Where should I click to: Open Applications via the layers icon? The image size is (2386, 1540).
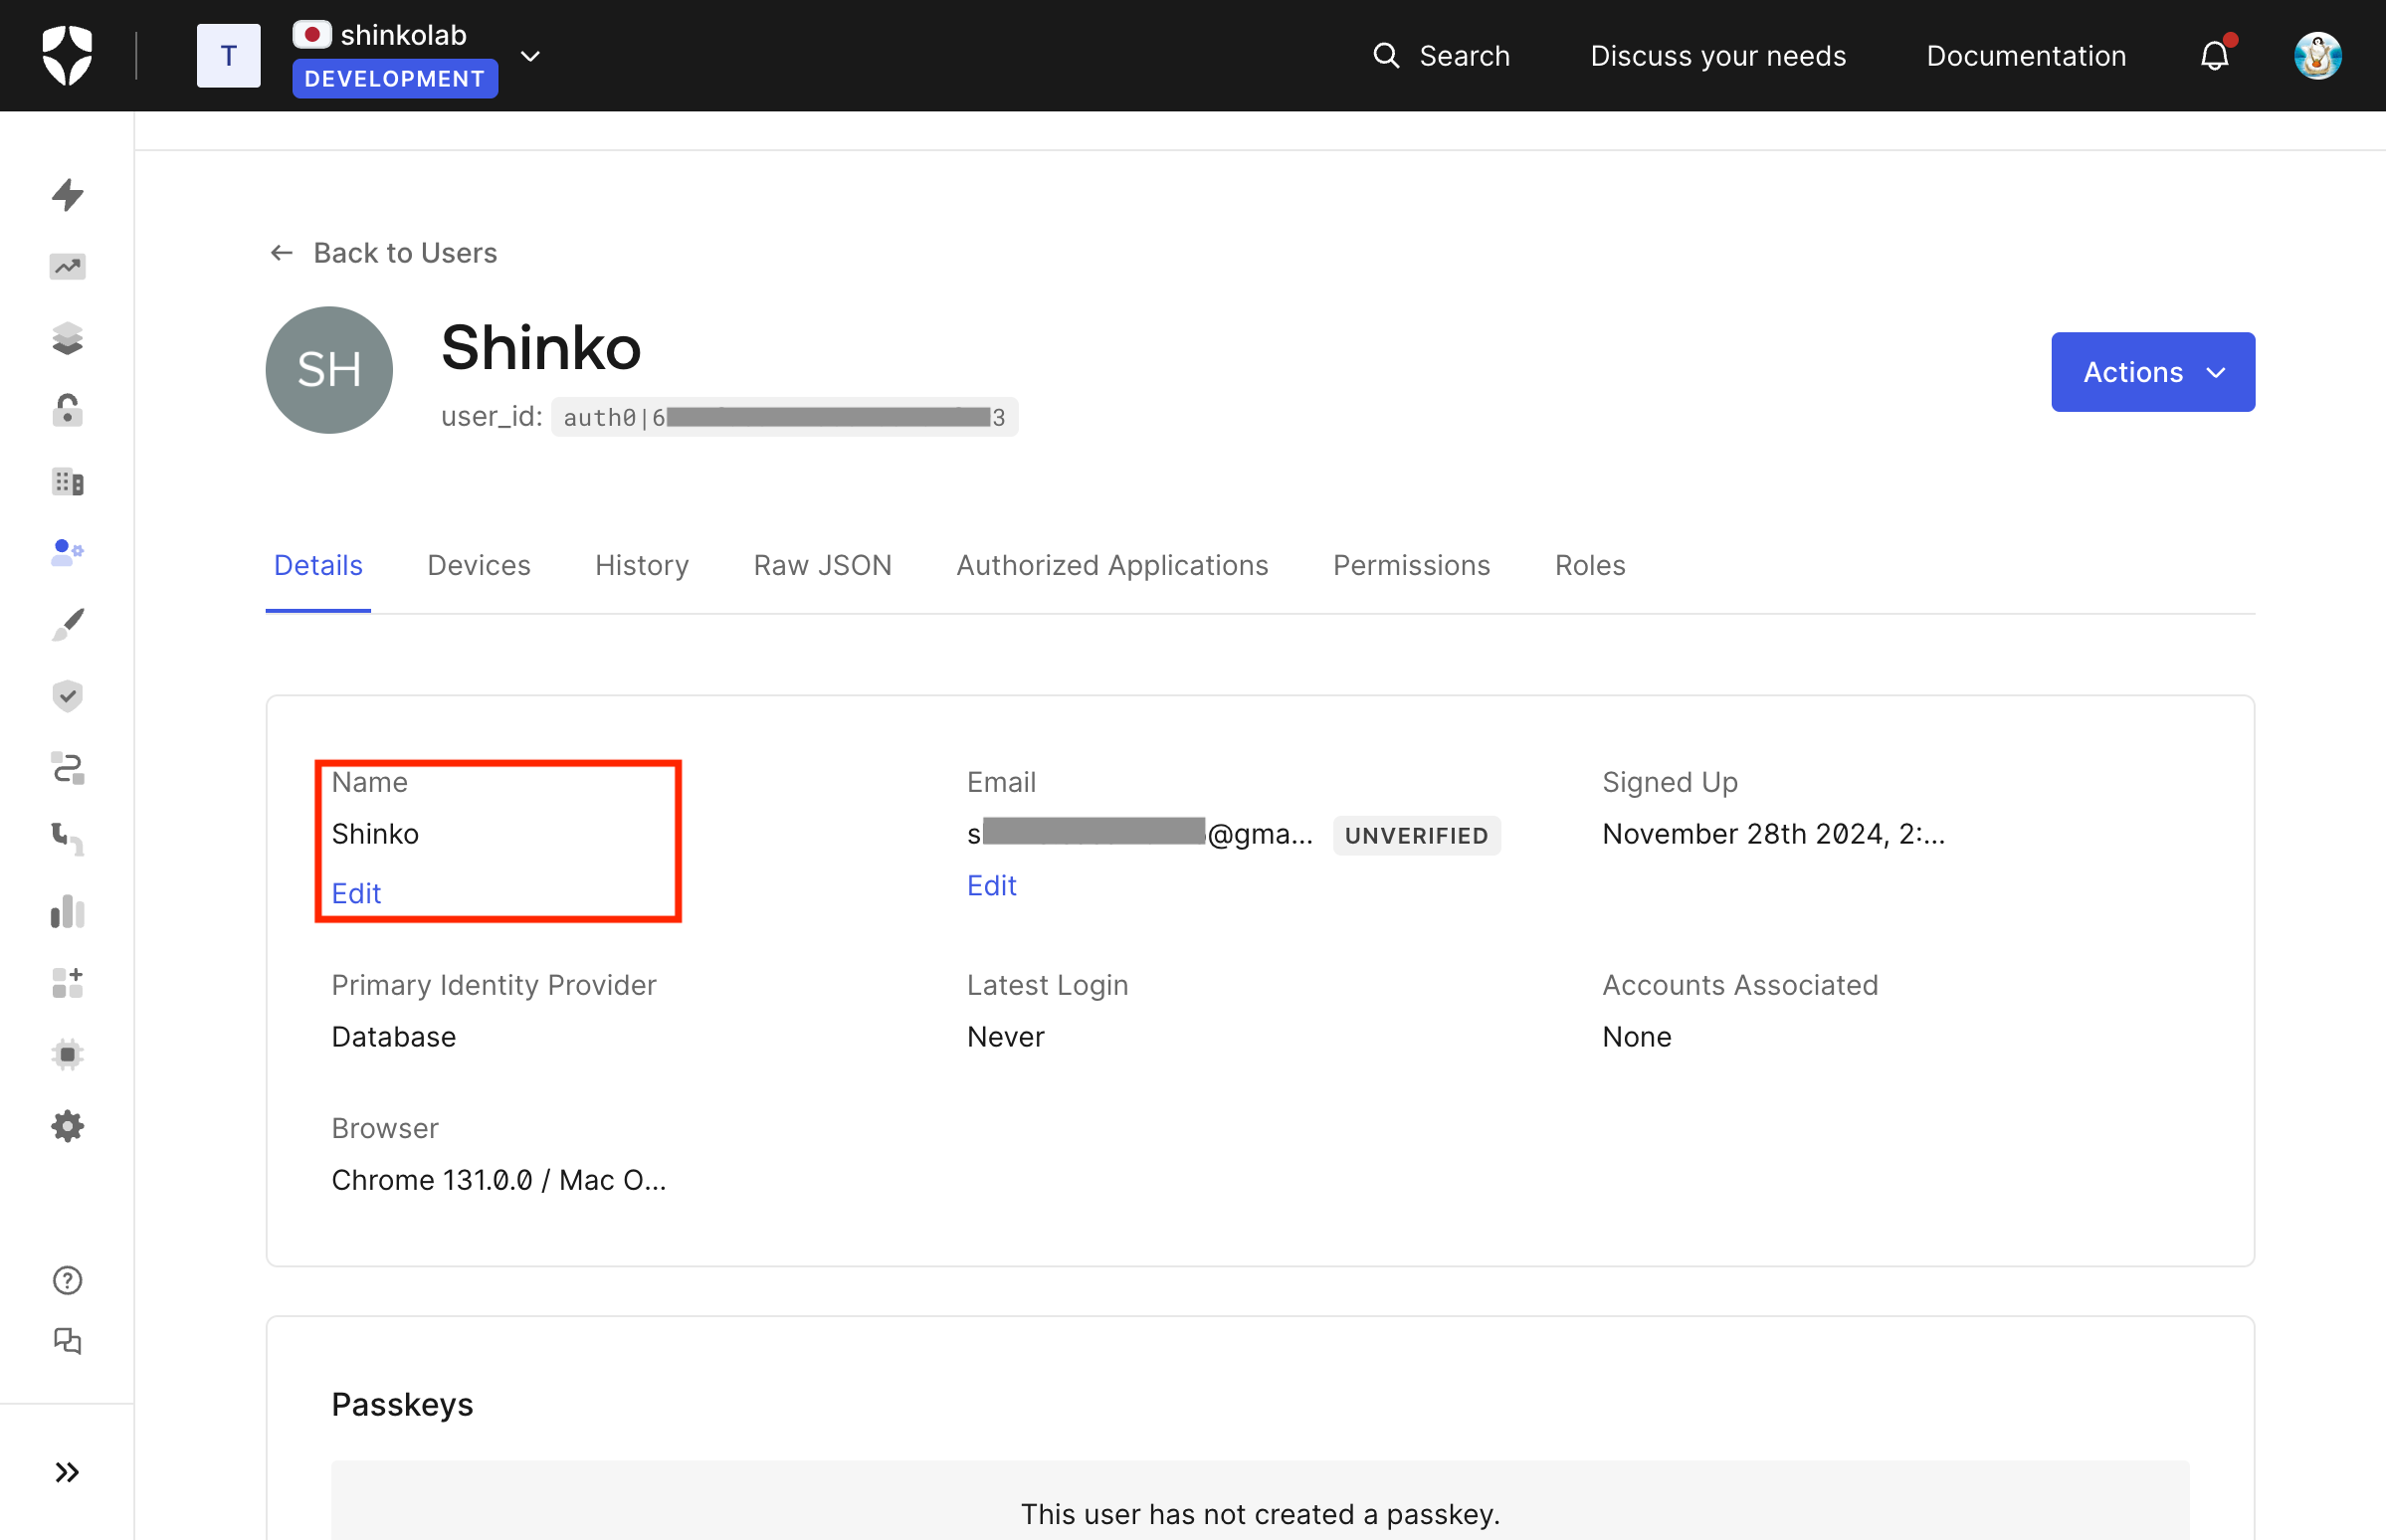pyautogui.click(x=67, y=337)
